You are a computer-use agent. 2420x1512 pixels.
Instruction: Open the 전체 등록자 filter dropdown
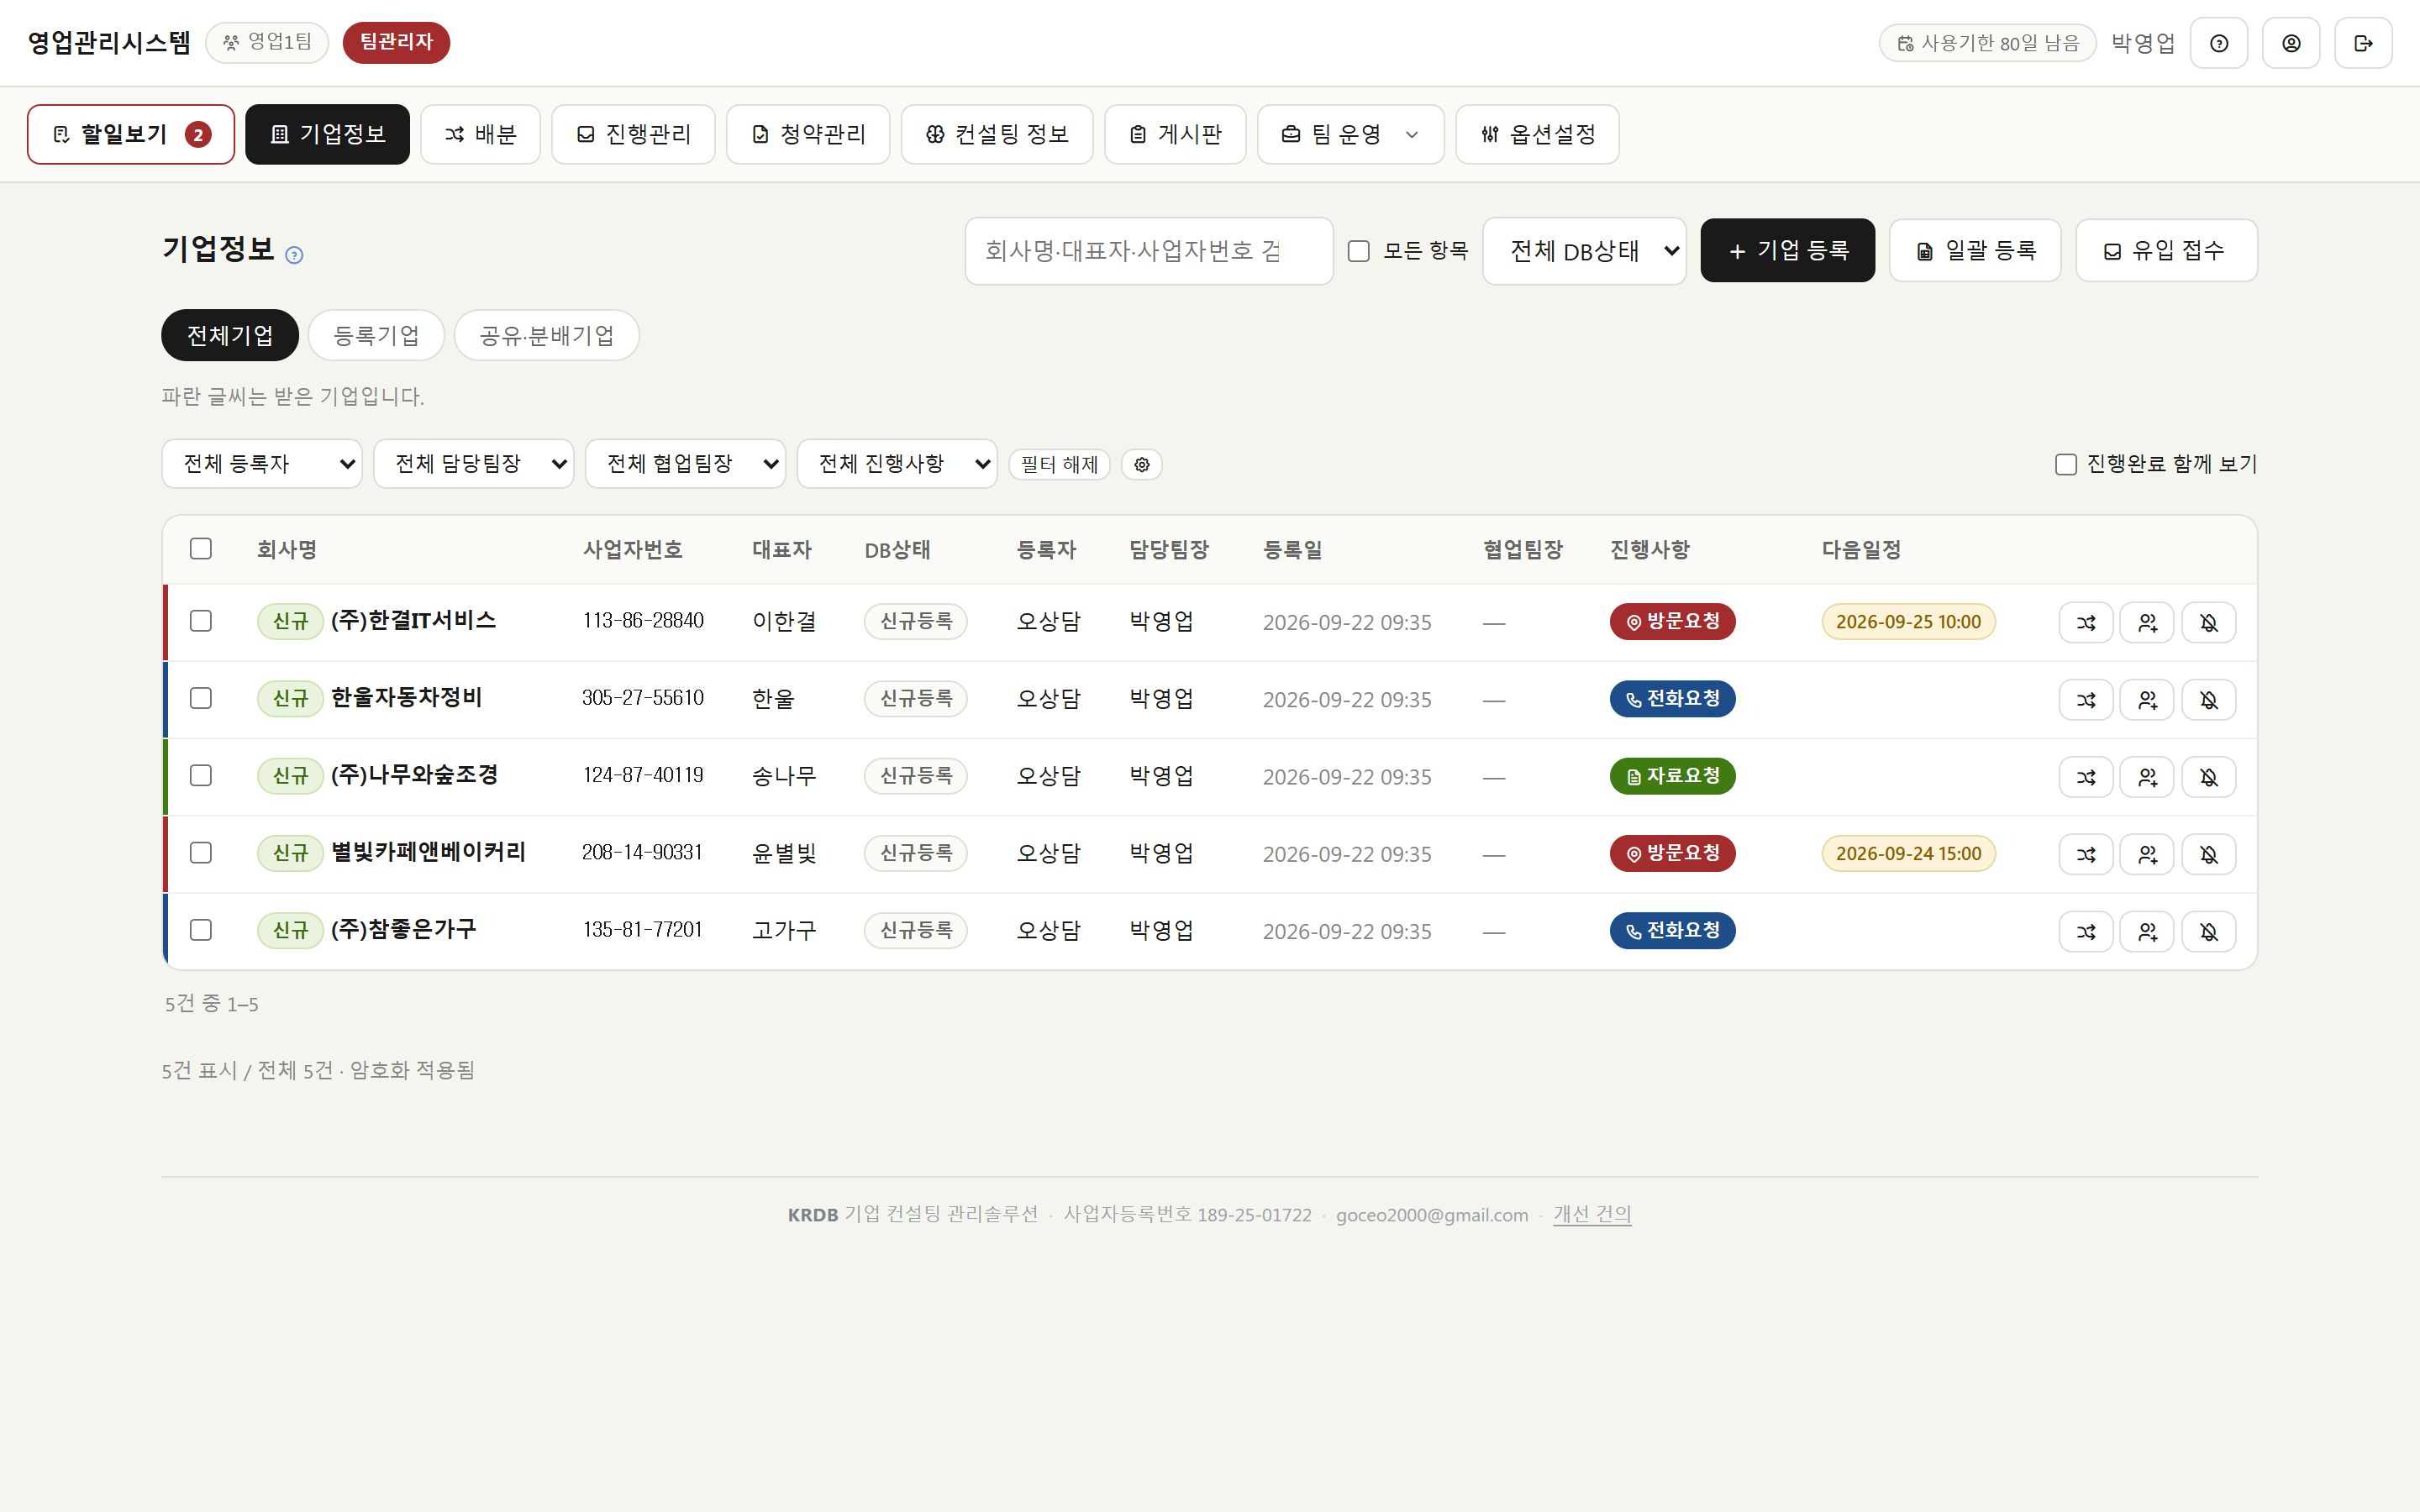(262, 464)
